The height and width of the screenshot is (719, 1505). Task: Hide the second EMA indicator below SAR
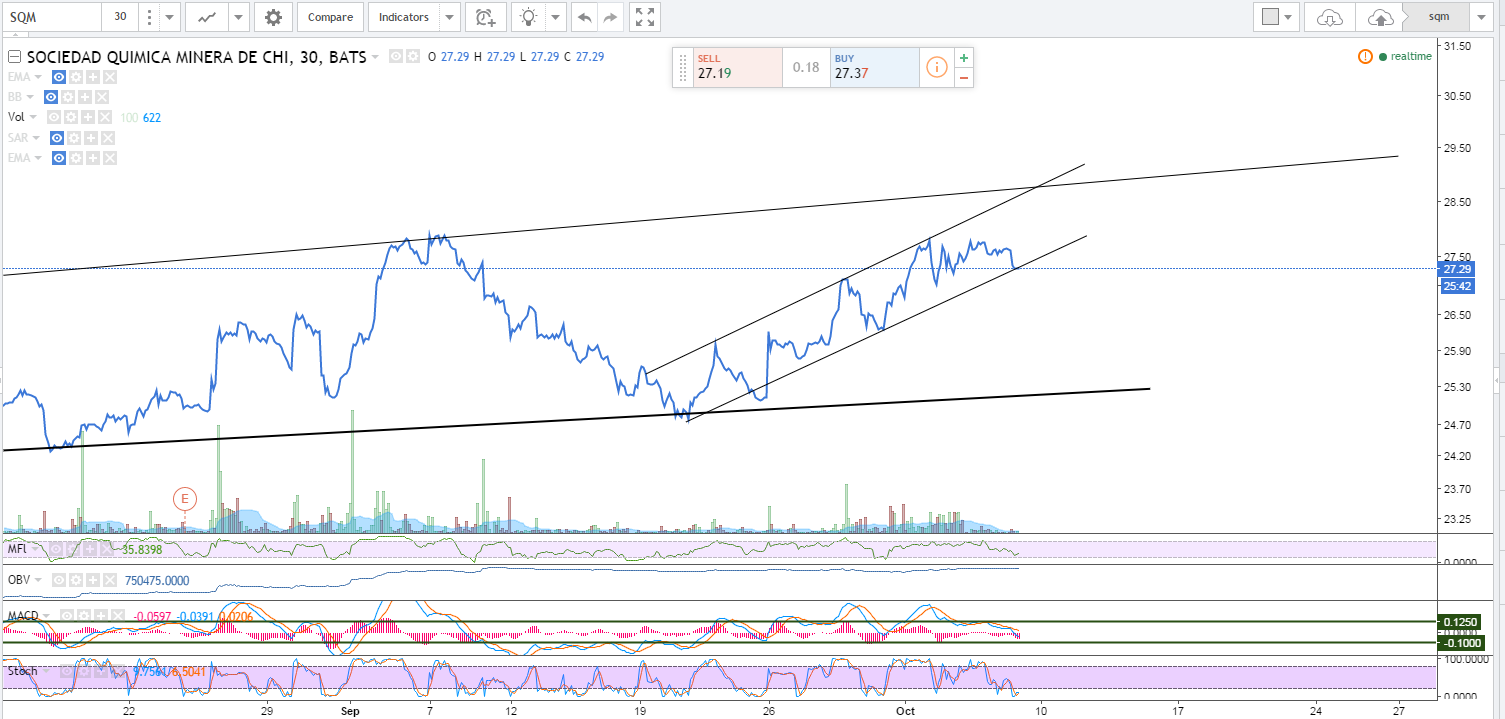[58, 158]
